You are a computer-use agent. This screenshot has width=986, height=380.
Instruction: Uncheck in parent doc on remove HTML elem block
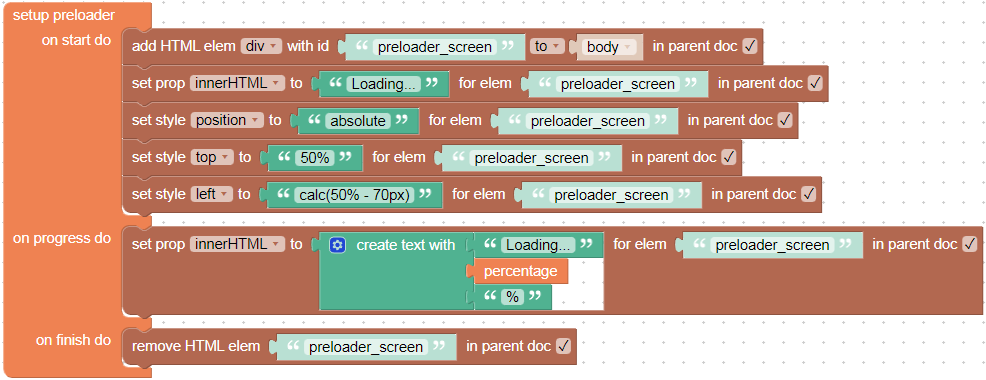coord(563,346)
